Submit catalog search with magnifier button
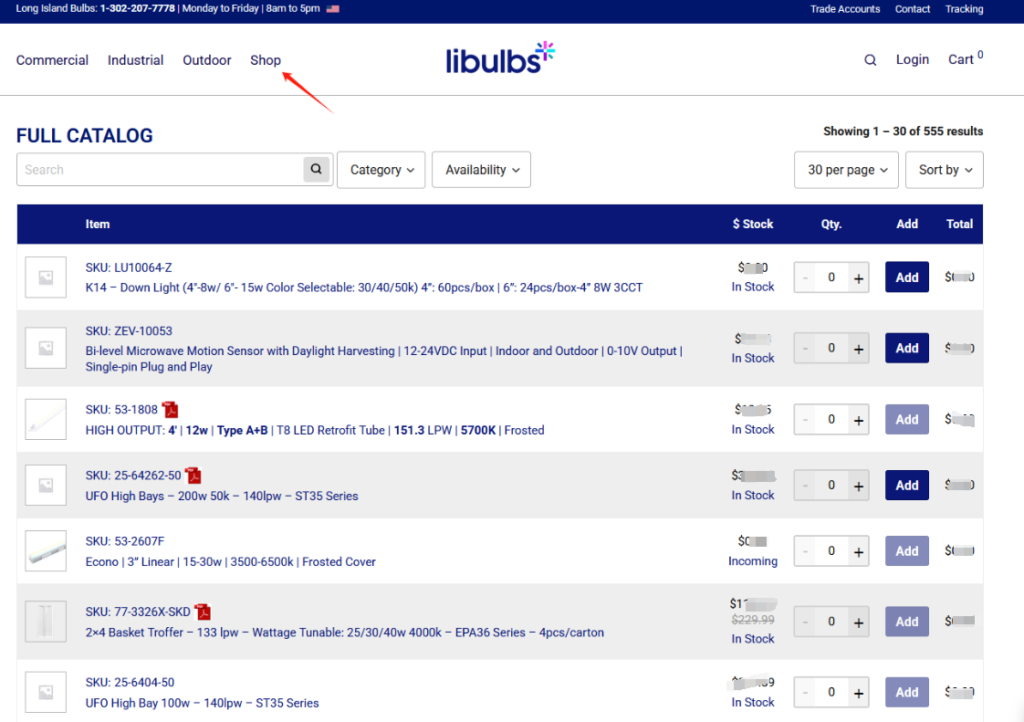The width and height of the screenshot is (1024, 722). tap(316, 169)
